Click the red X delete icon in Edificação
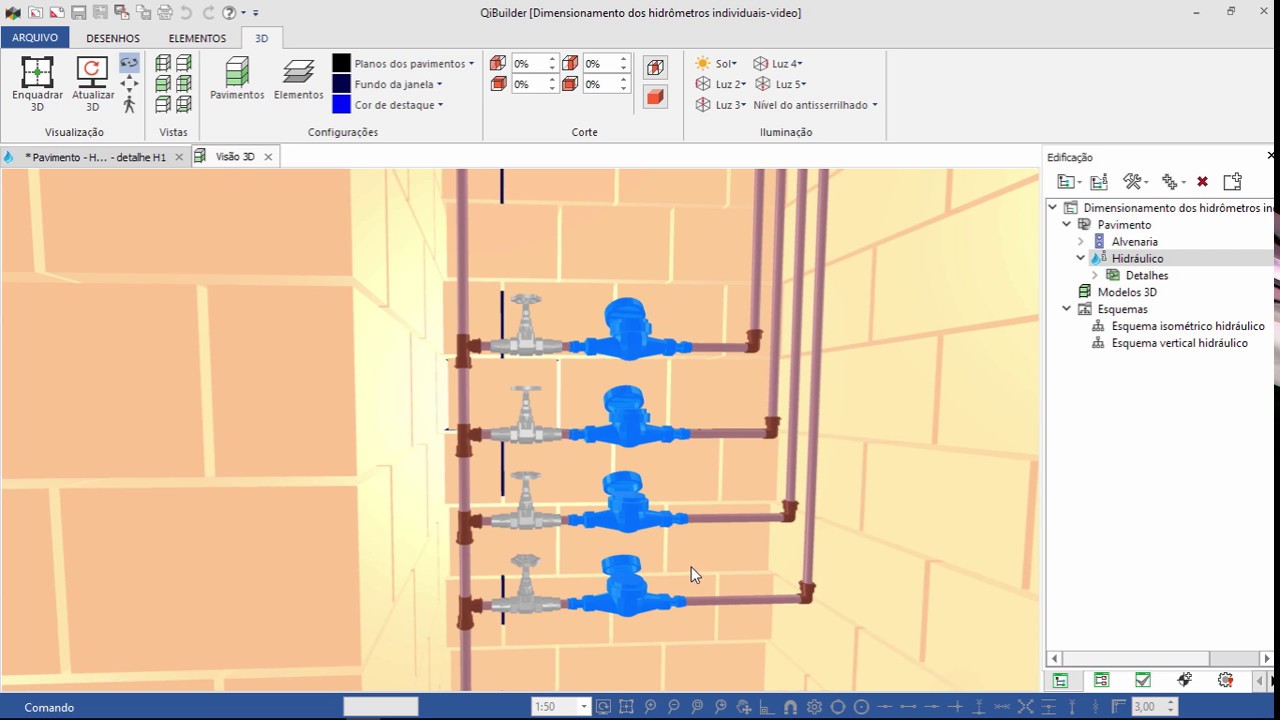This screenshot has width=1280, height=720. click(1202, 182)
